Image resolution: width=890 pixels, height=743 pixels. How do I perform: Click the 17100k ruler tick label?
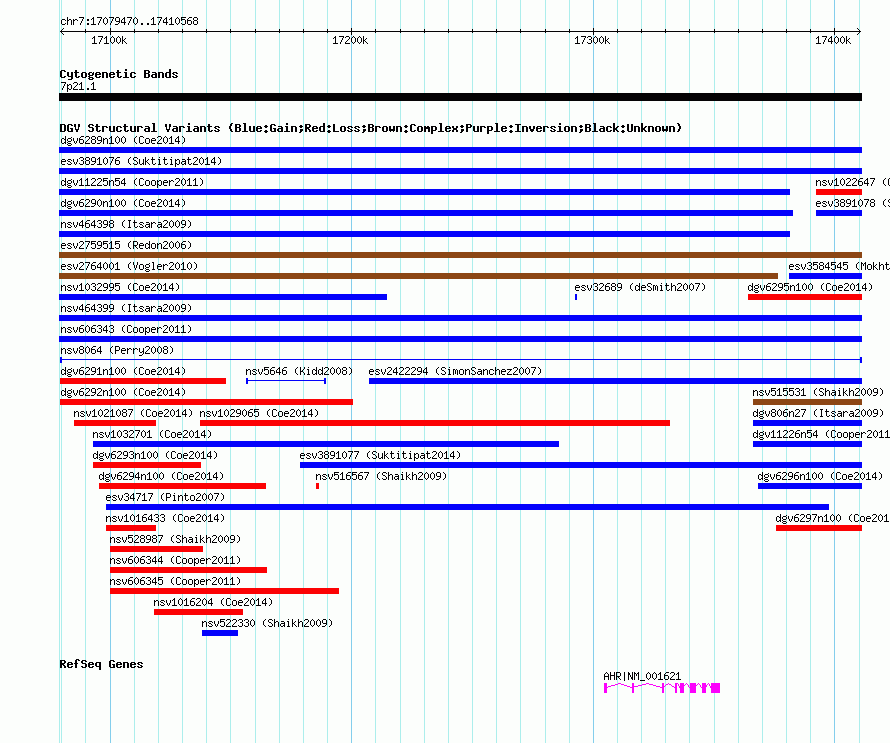click(109, 40)
